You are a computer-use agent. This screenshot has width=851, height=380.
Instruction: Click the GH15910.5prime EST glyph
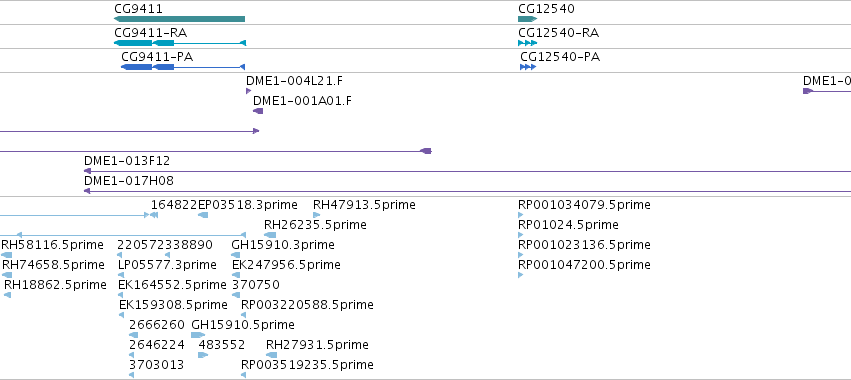coord(198,335)
